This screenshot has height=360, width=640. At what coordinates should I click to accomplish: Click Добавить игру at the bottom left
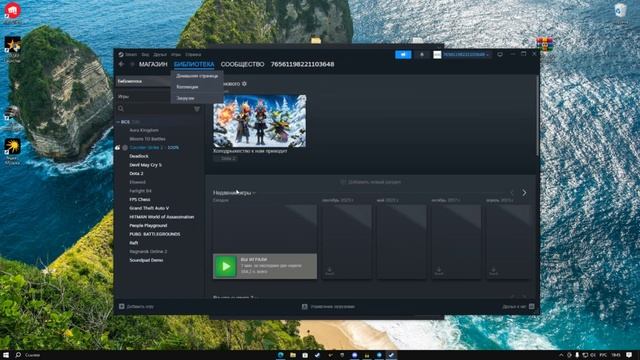tap(137, 307)
